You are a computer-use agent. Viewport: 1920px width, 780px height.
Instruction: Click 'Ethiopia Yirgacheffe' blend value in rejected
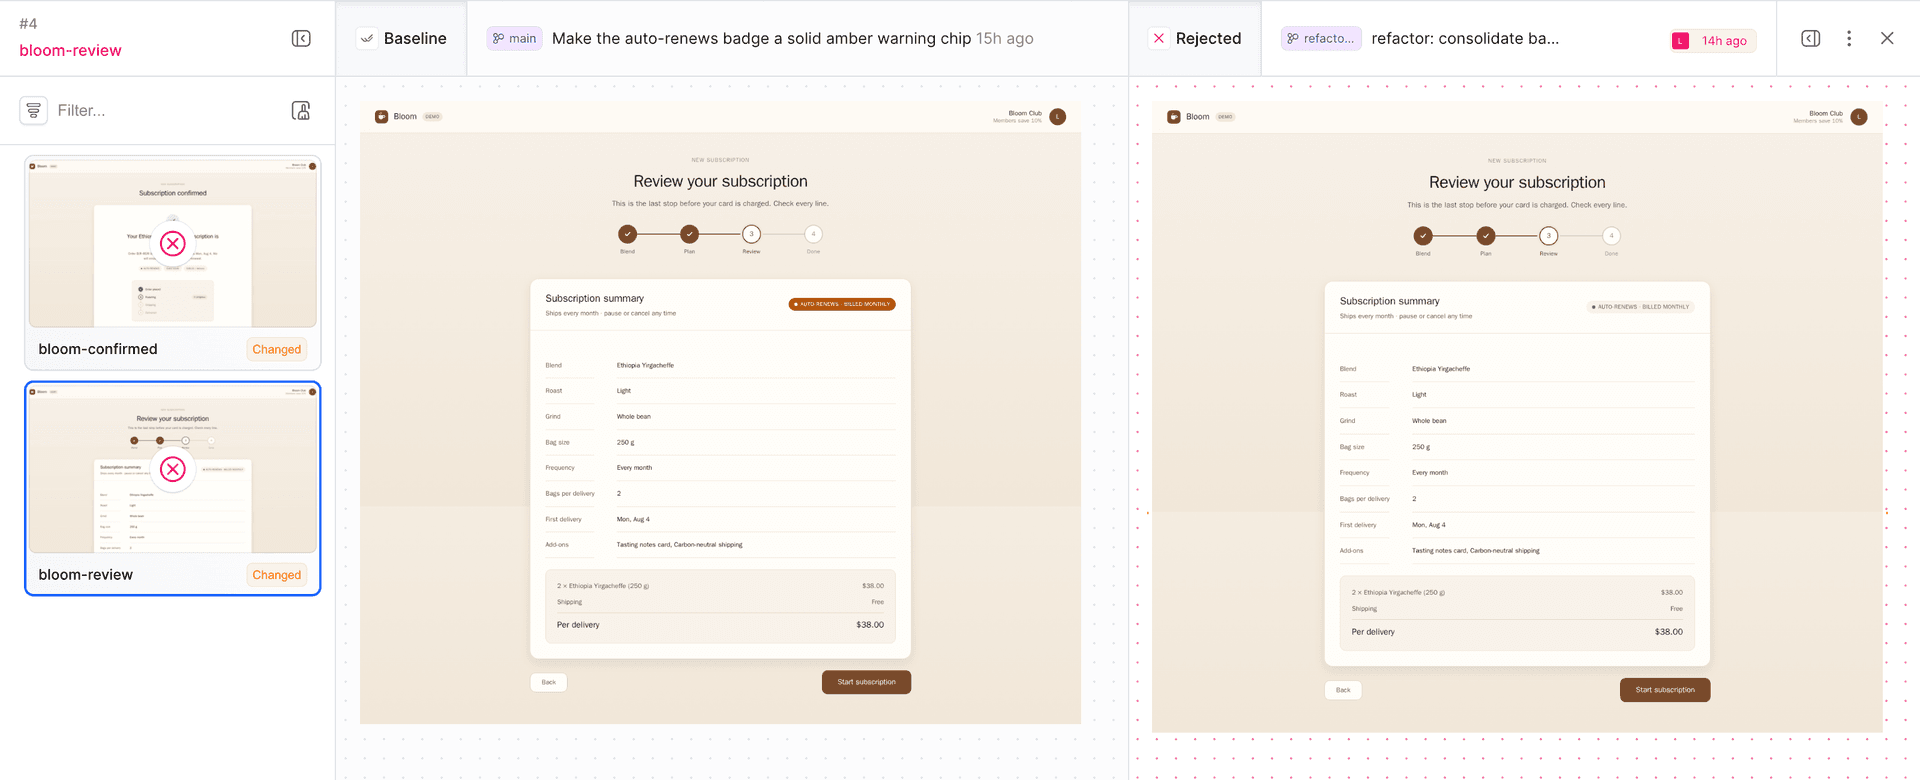[1441, 369]
